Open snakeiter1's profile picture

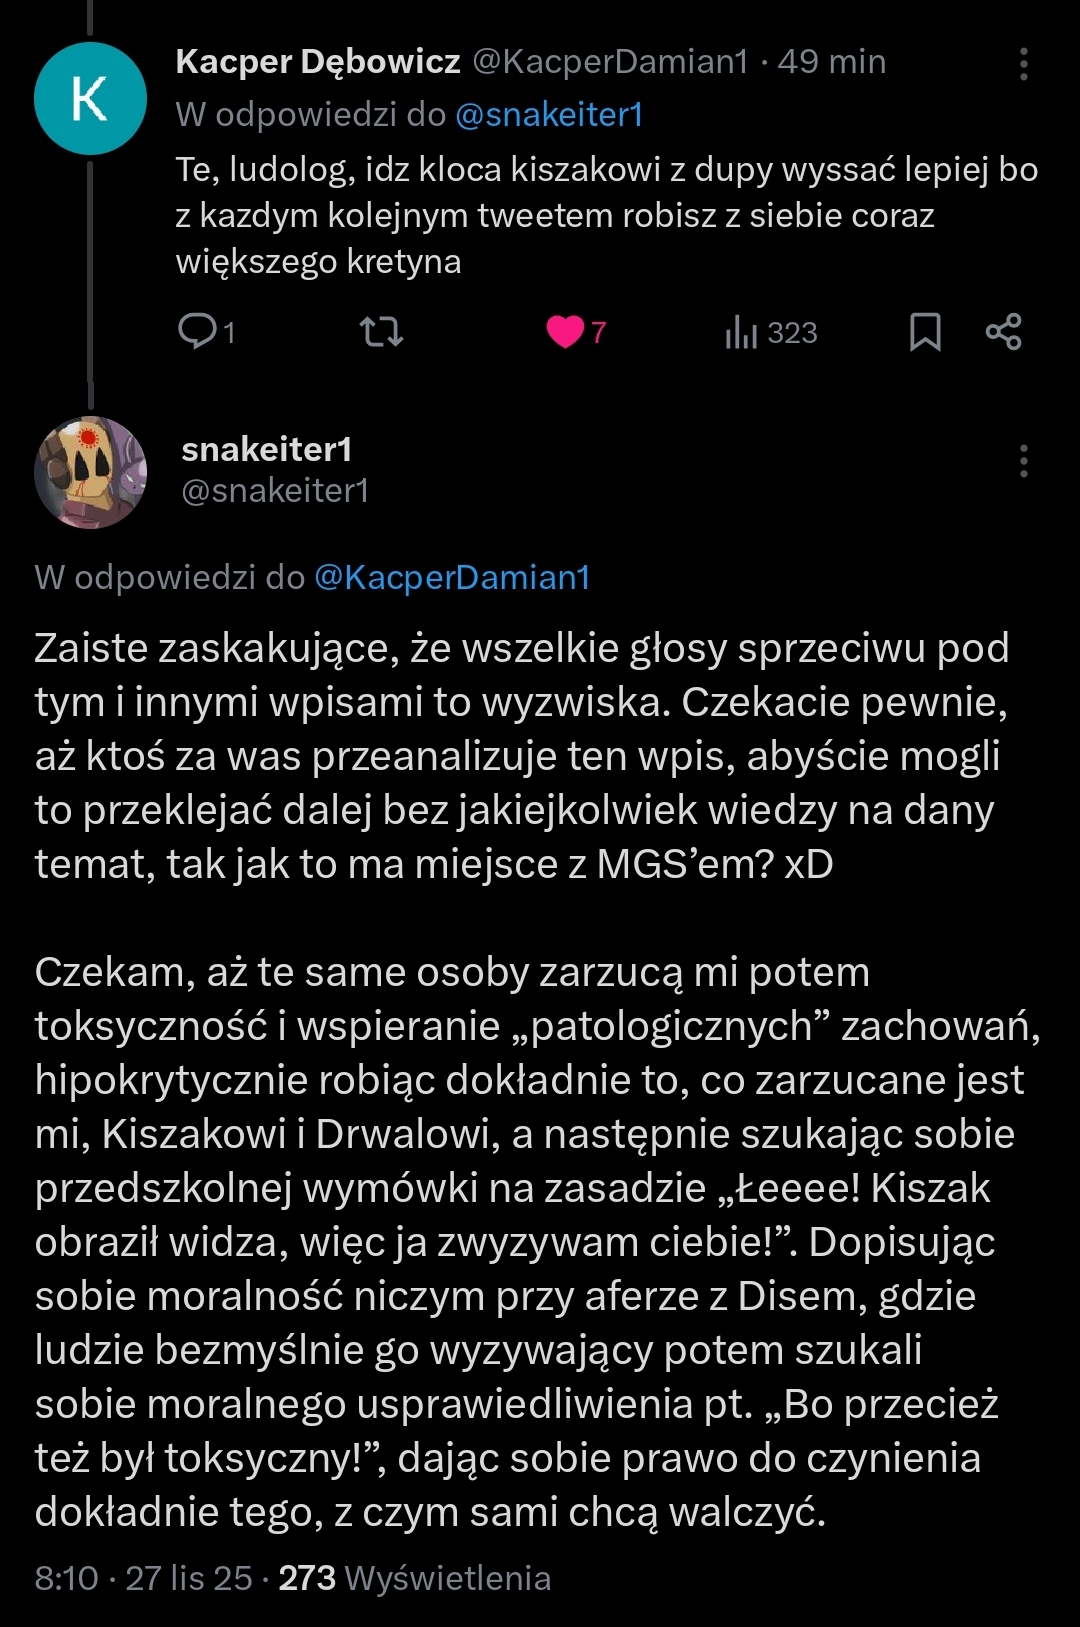click(x=90, y=472)
